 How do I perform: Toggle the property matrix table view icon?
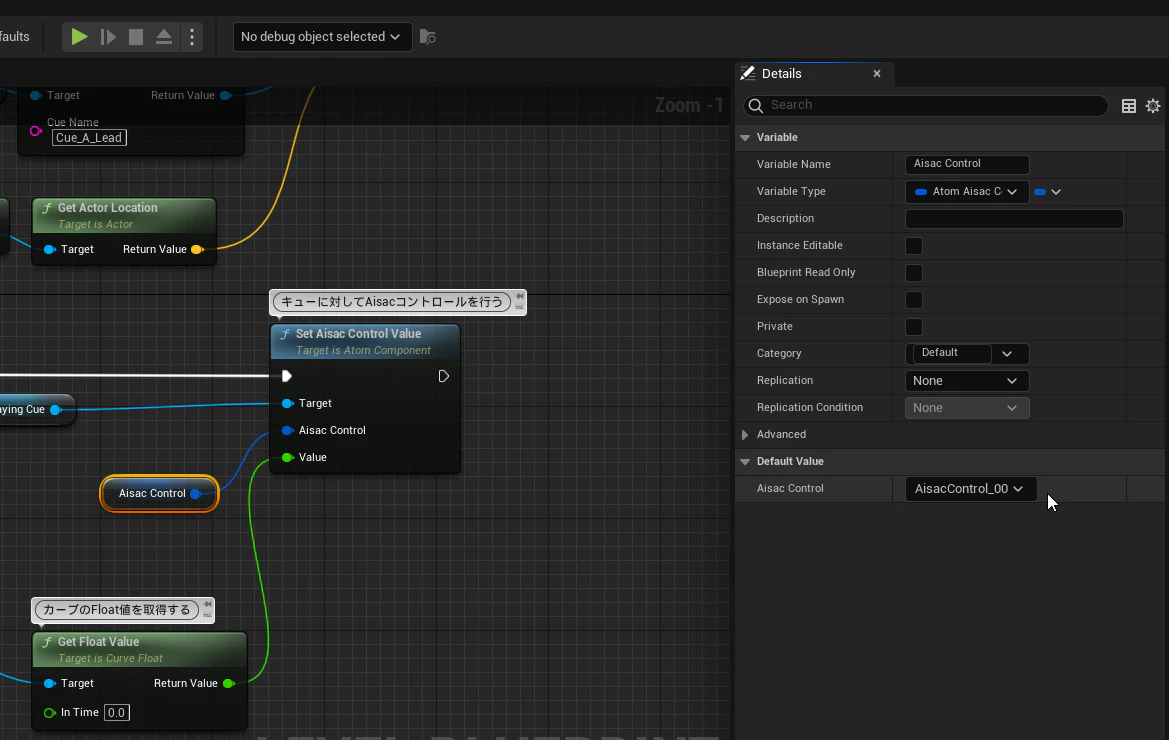(1129, 106)
